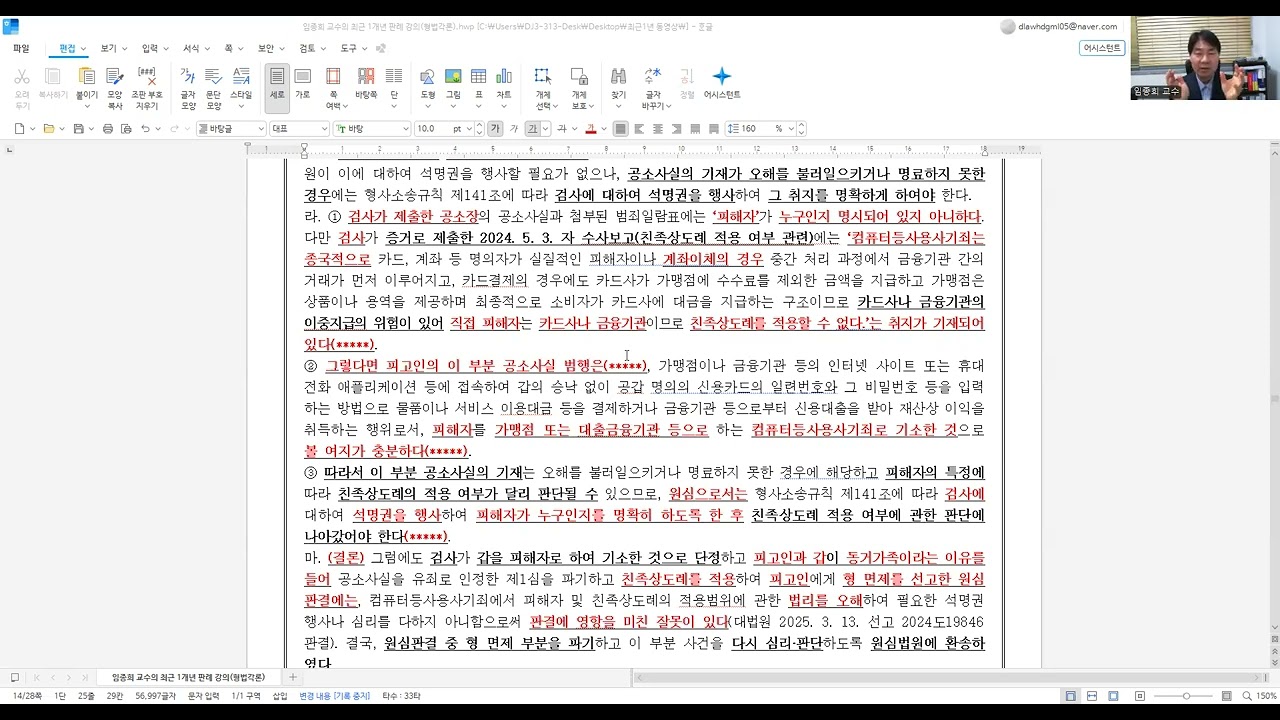Open the 10.0 pt font size dropdown
This screenshot has width=1280, height=720.
(469, 129)
